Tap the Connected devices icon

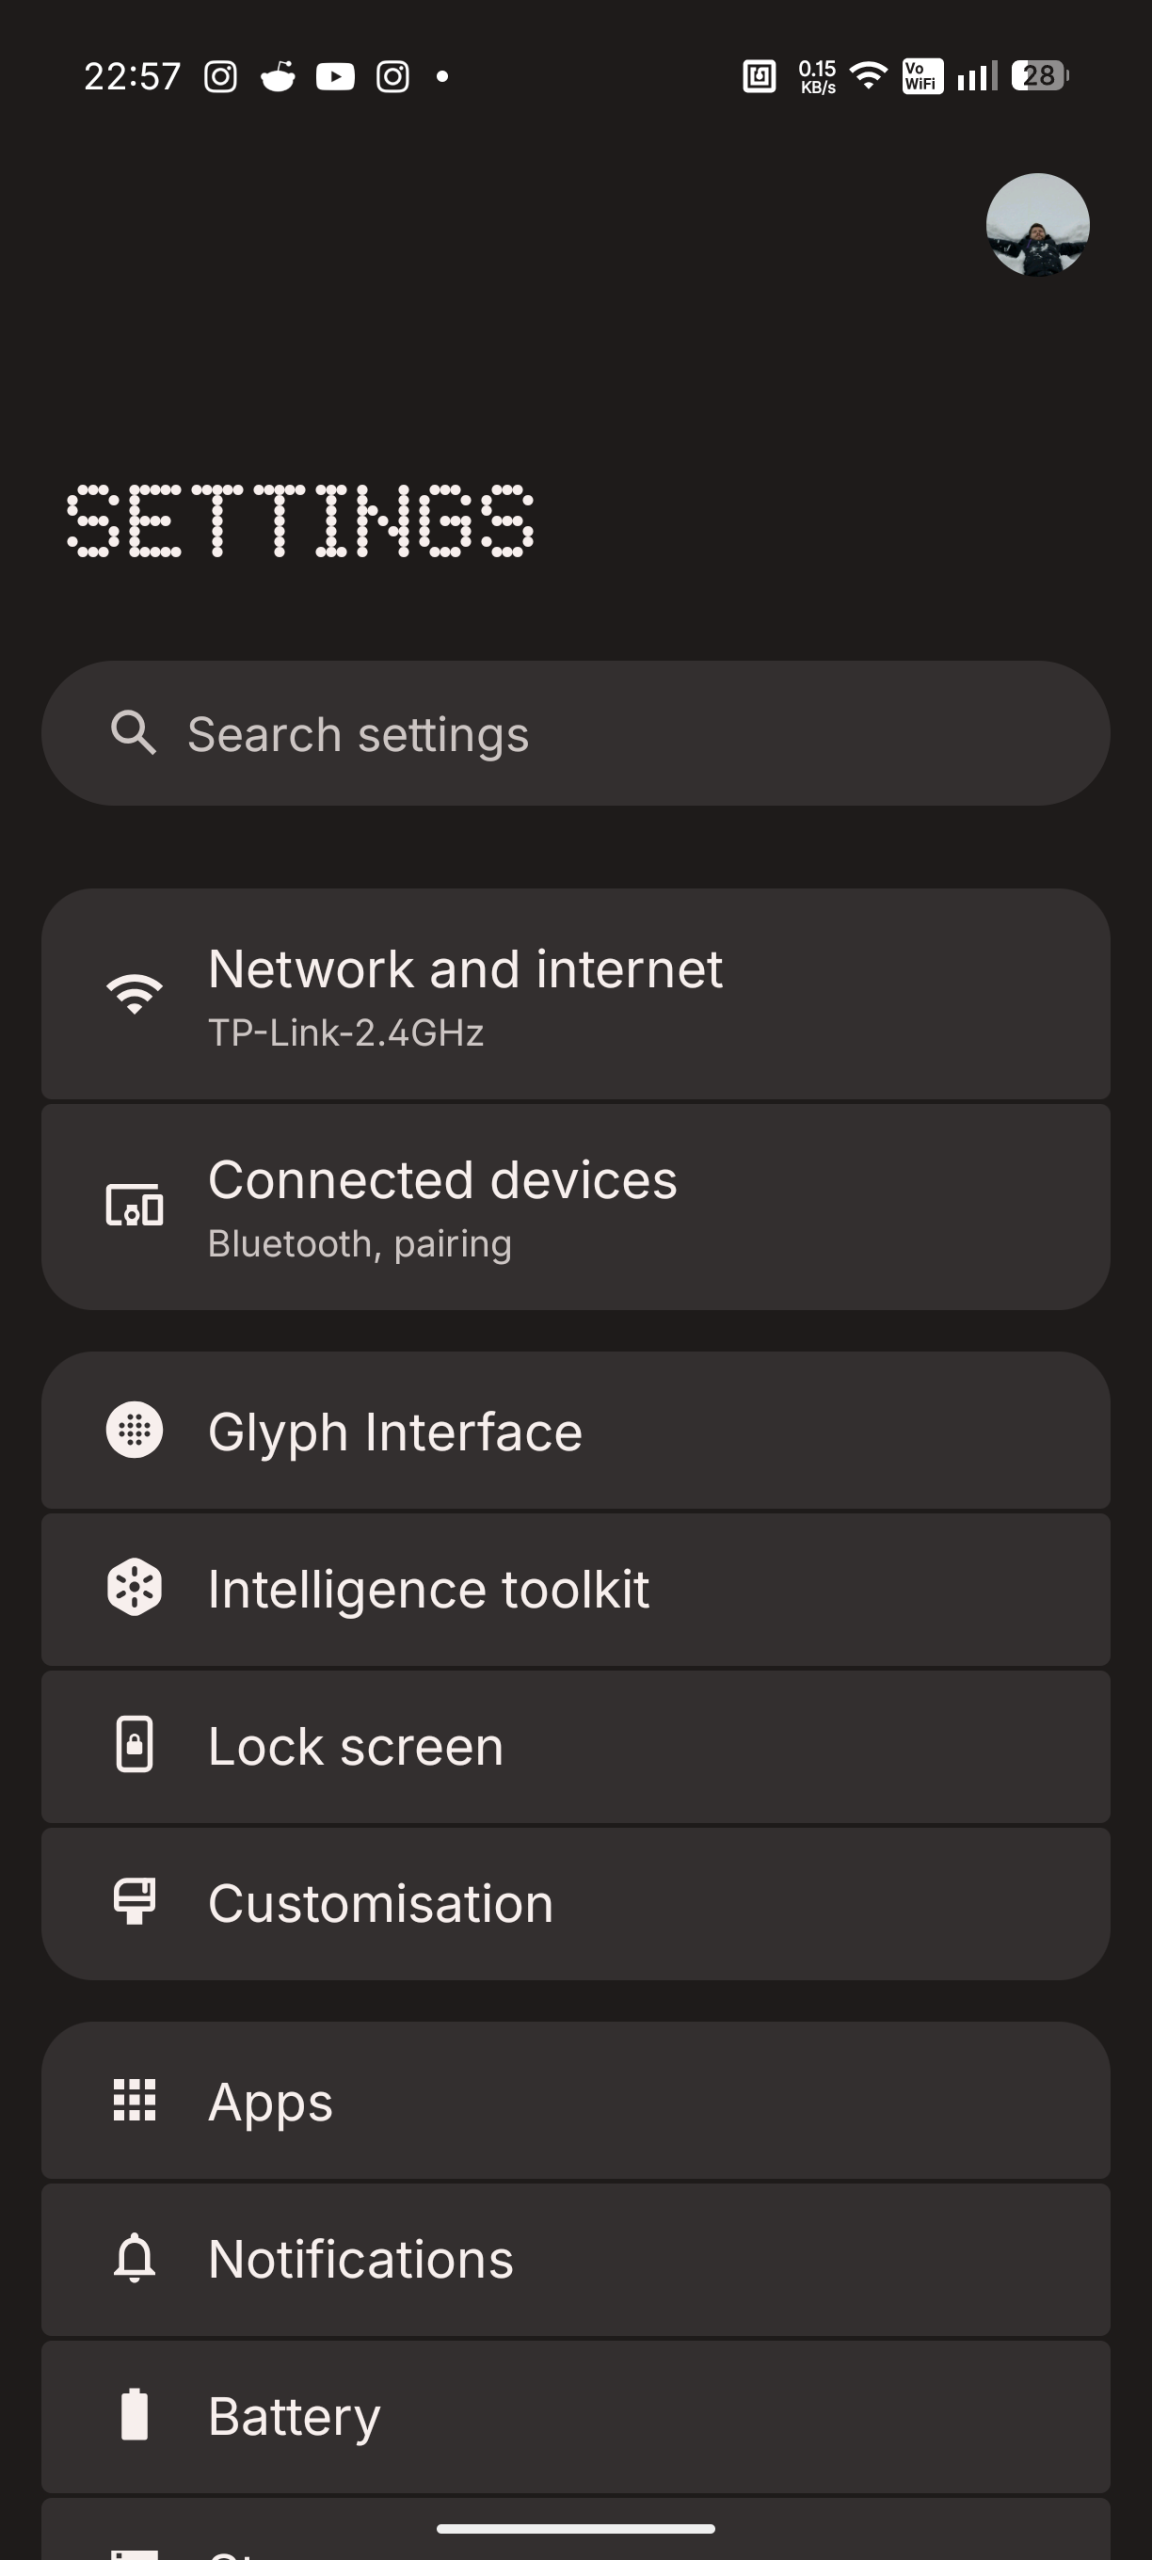pyautogui.click(x=134, y=1205)
